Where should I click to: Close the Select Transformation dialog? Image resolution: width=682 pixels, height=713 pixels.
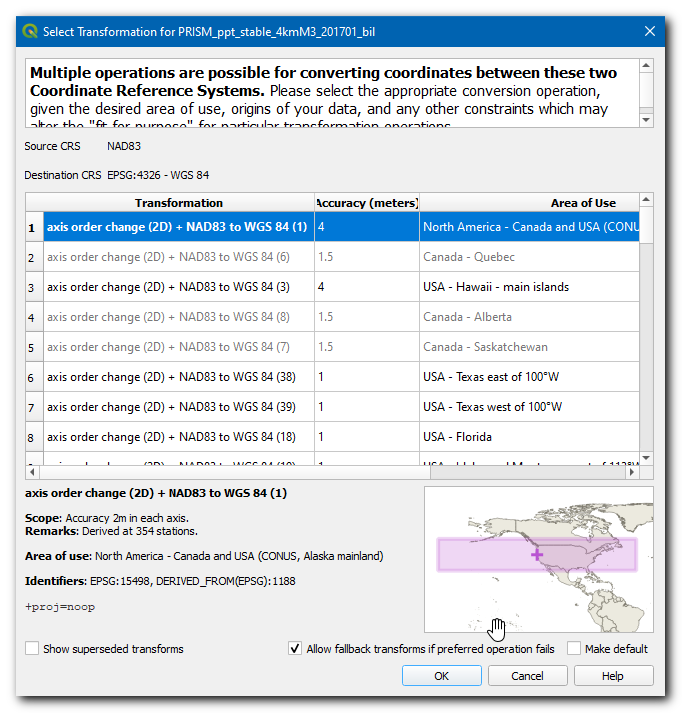tap(650, 31)
